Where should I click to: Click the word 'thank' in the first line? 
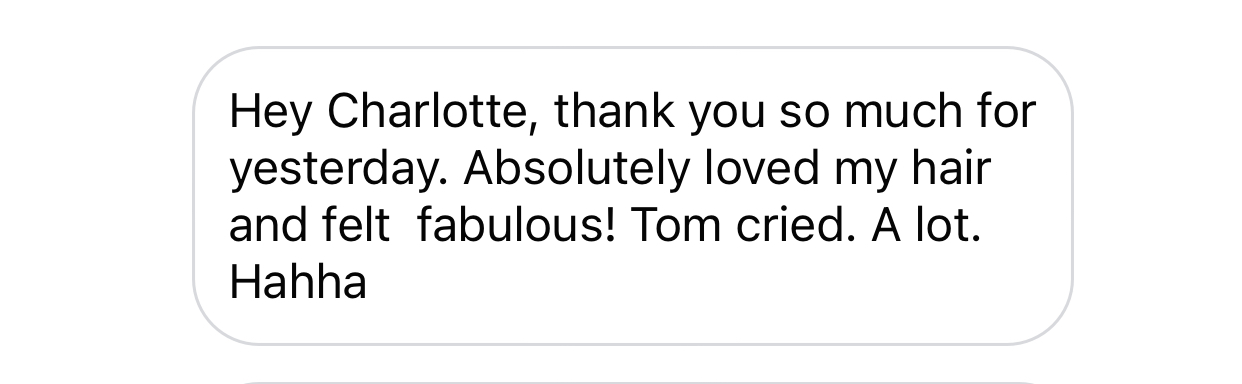(615, 112)
